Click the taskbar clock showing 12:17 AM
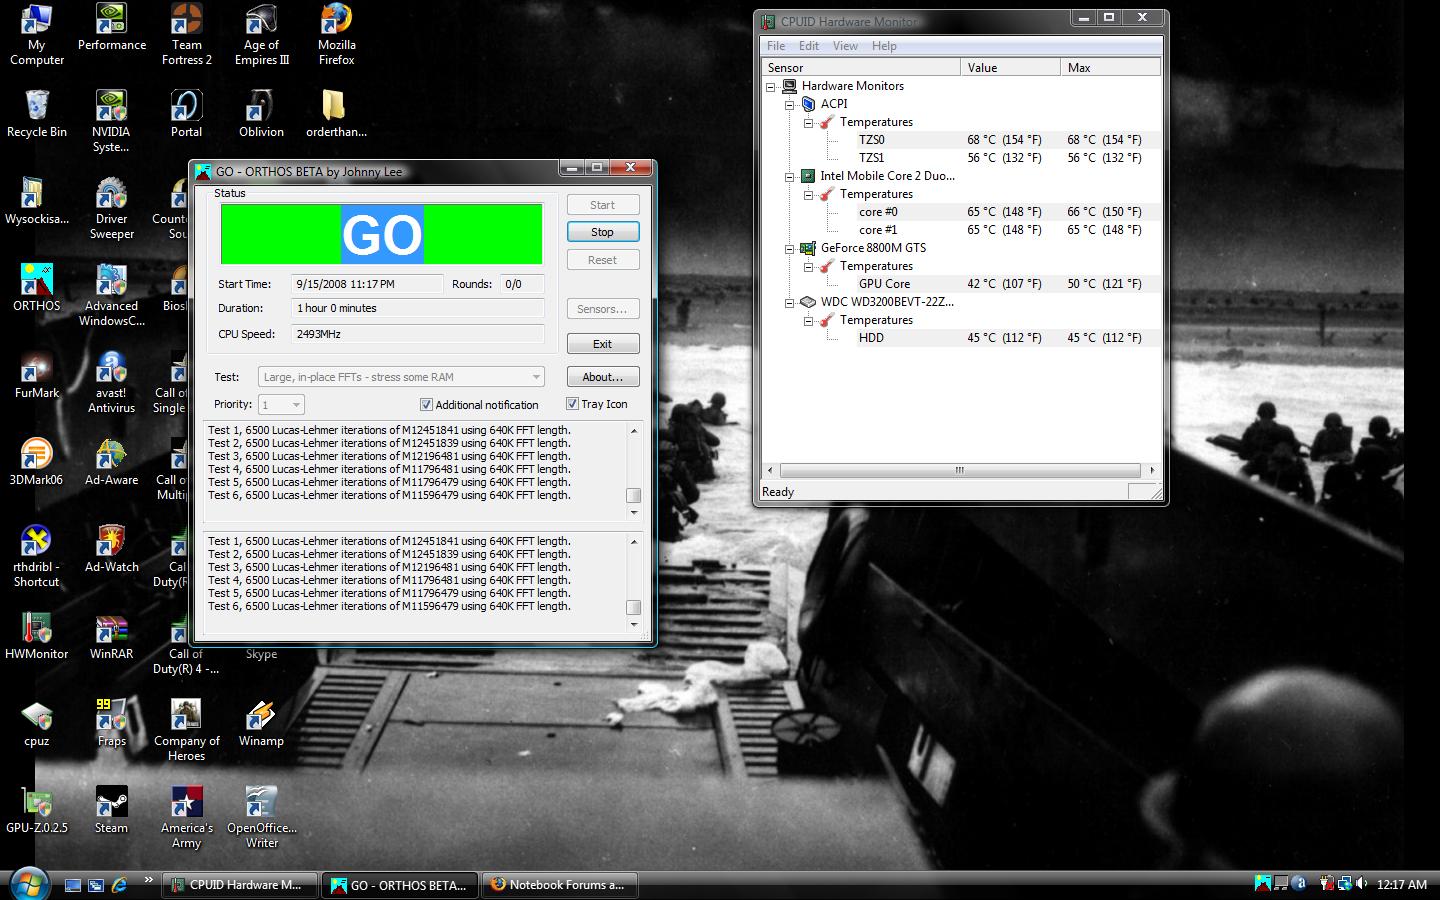The width and height of the screenshot is (1440, 900). coord(1401,885)
